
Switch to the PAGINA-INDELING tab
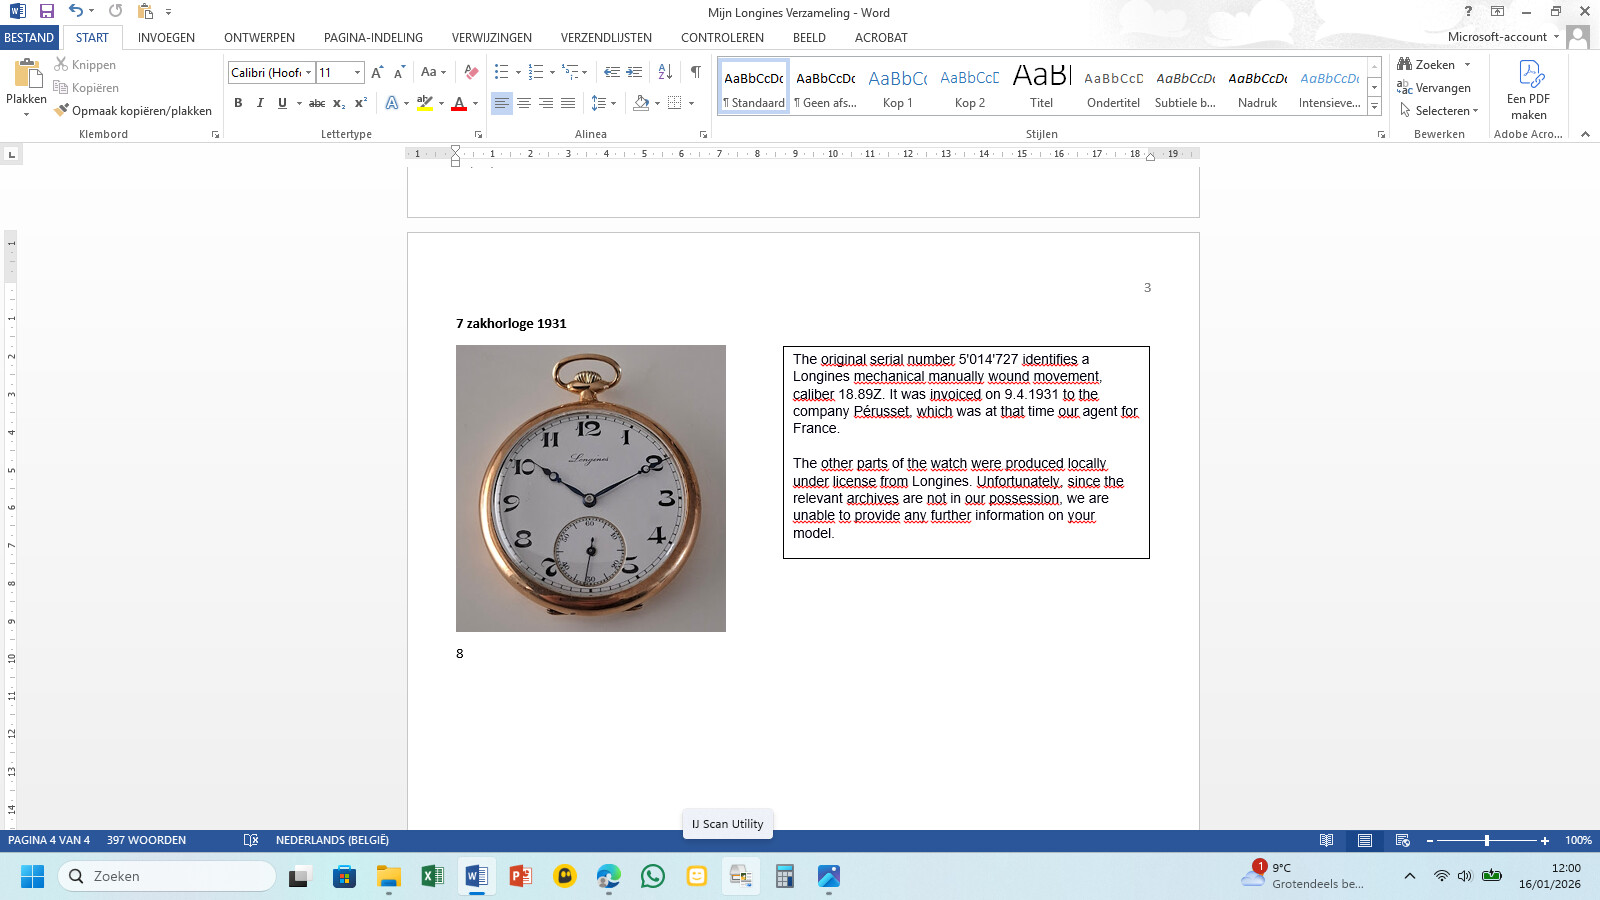click(373, 38)
